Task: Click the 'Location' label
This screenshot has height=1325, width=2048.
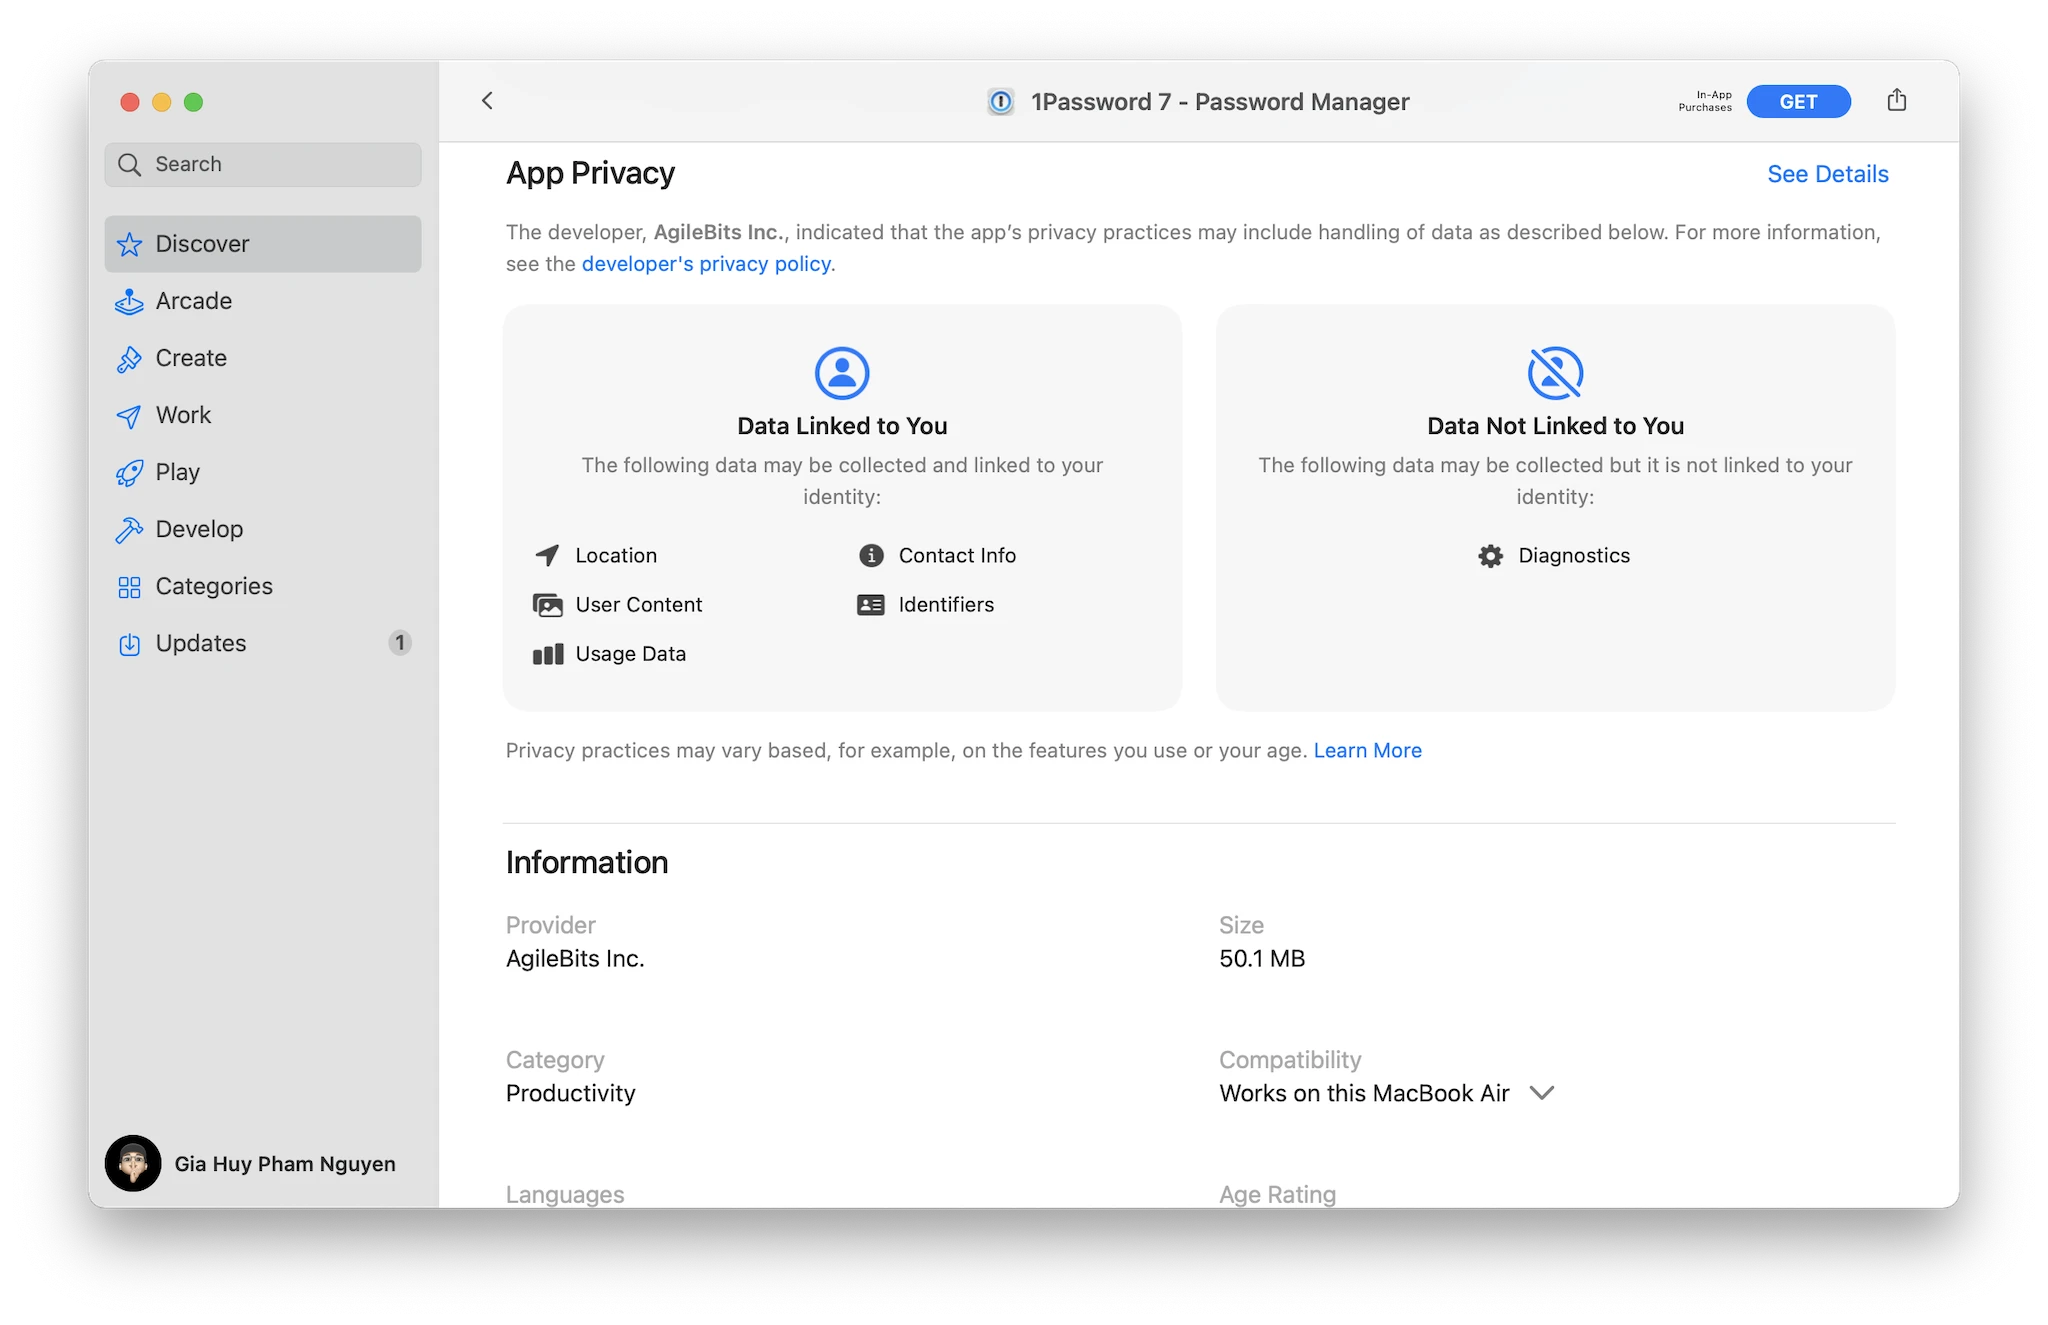Action: tap(616, 555)
